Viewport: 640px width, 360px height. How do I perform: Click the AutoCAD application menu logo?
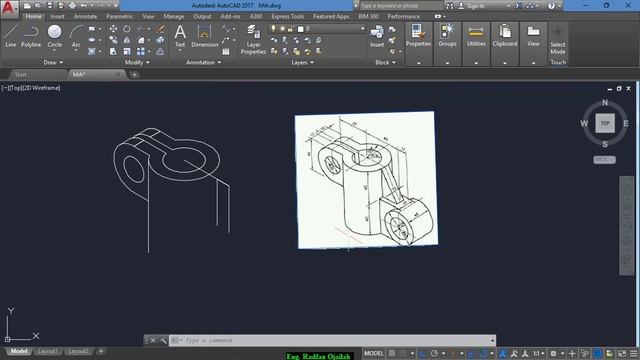point(9,9)
